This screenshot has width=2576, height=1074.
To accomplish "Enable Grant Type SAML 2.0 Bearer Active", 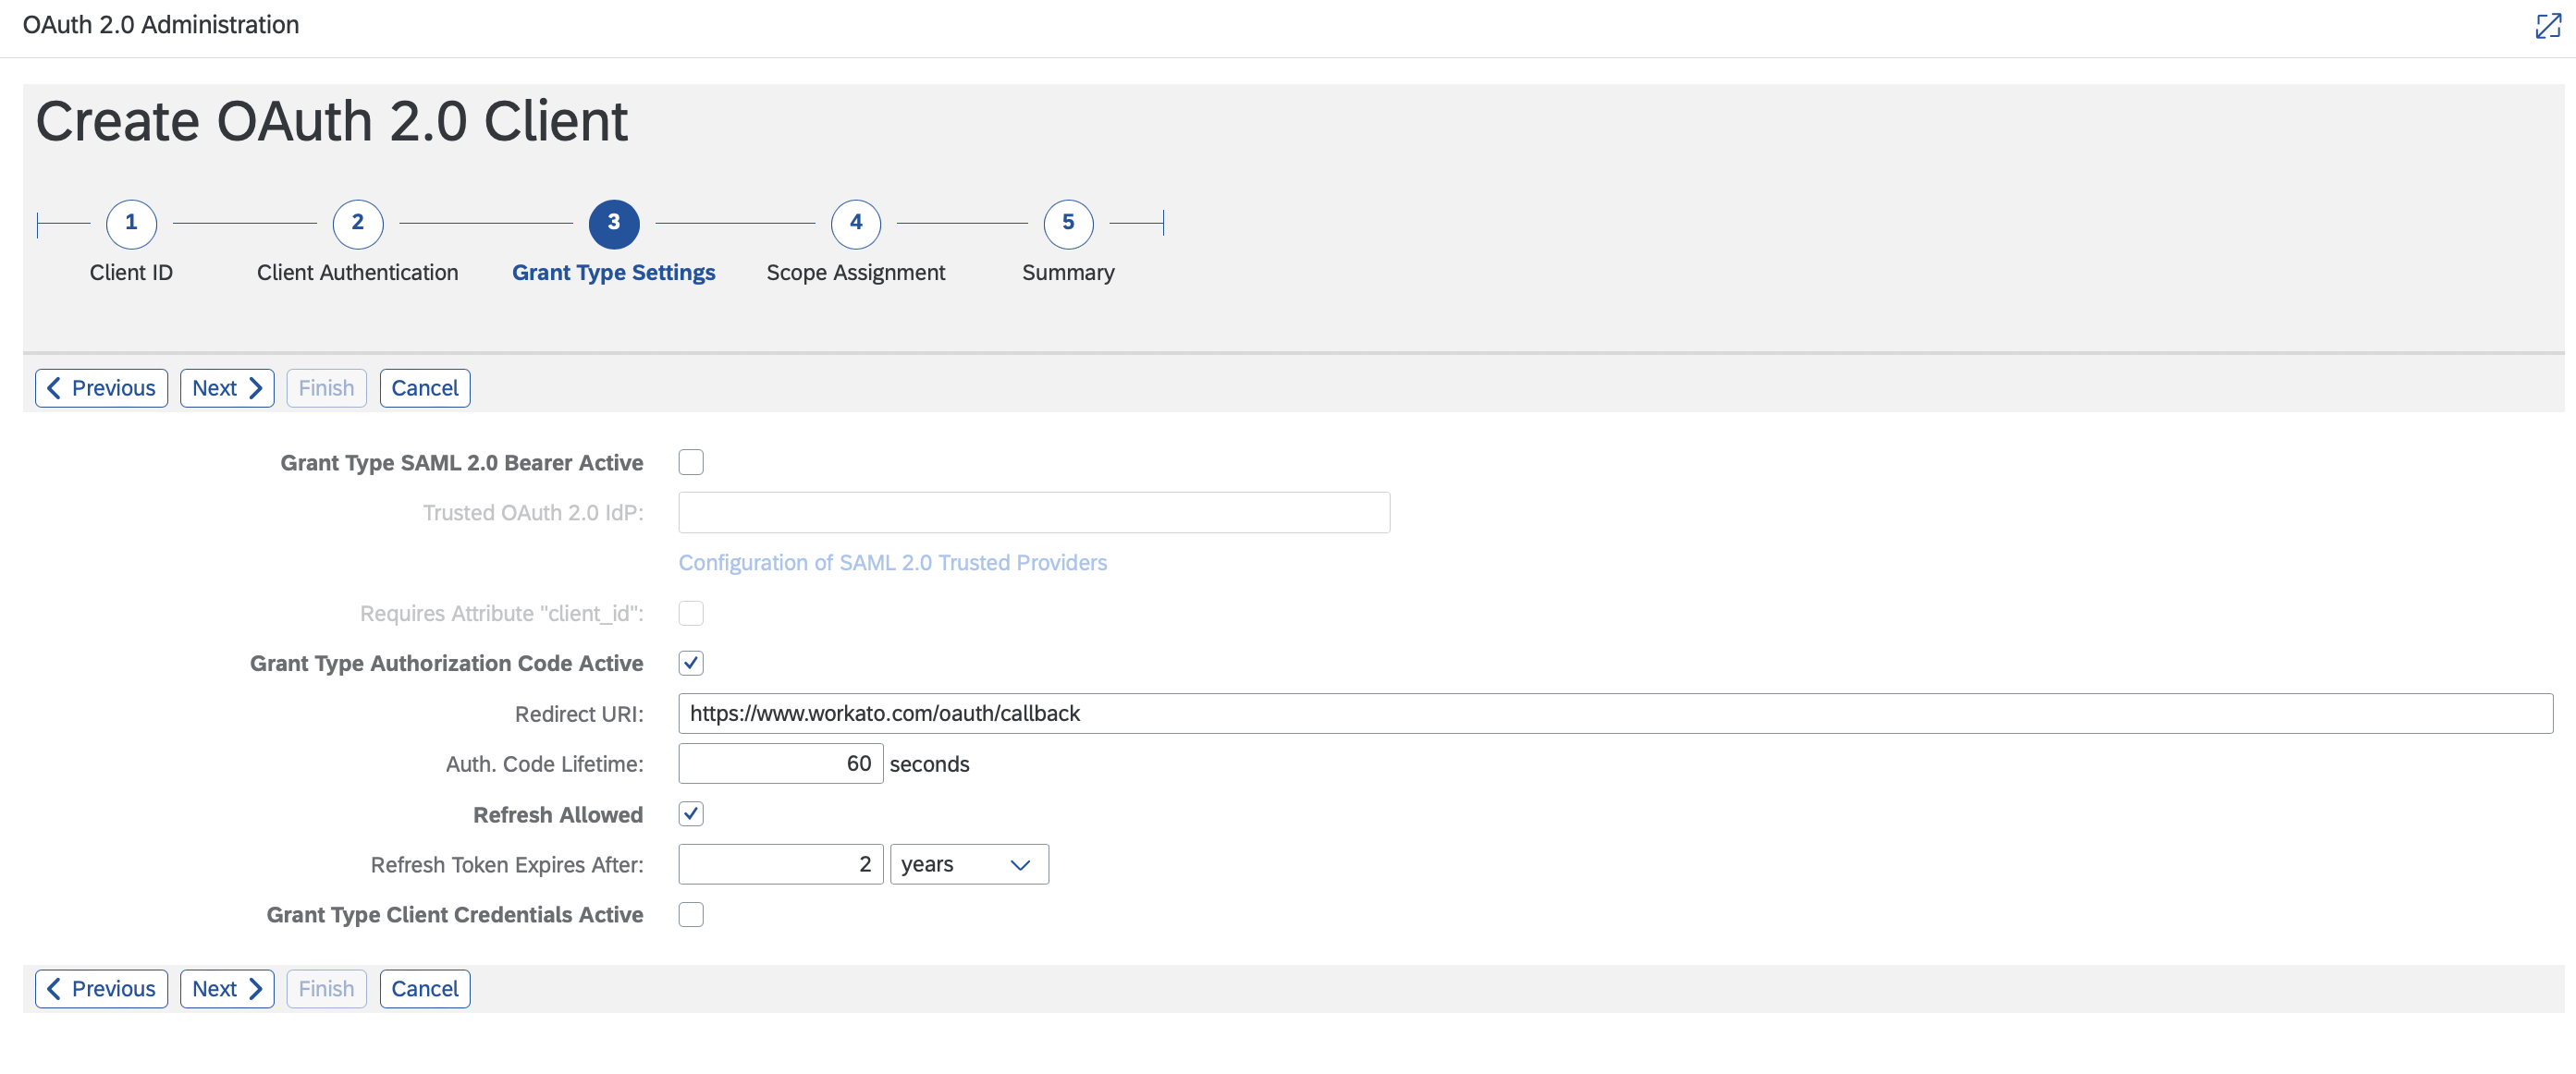I will coord(691,461).
